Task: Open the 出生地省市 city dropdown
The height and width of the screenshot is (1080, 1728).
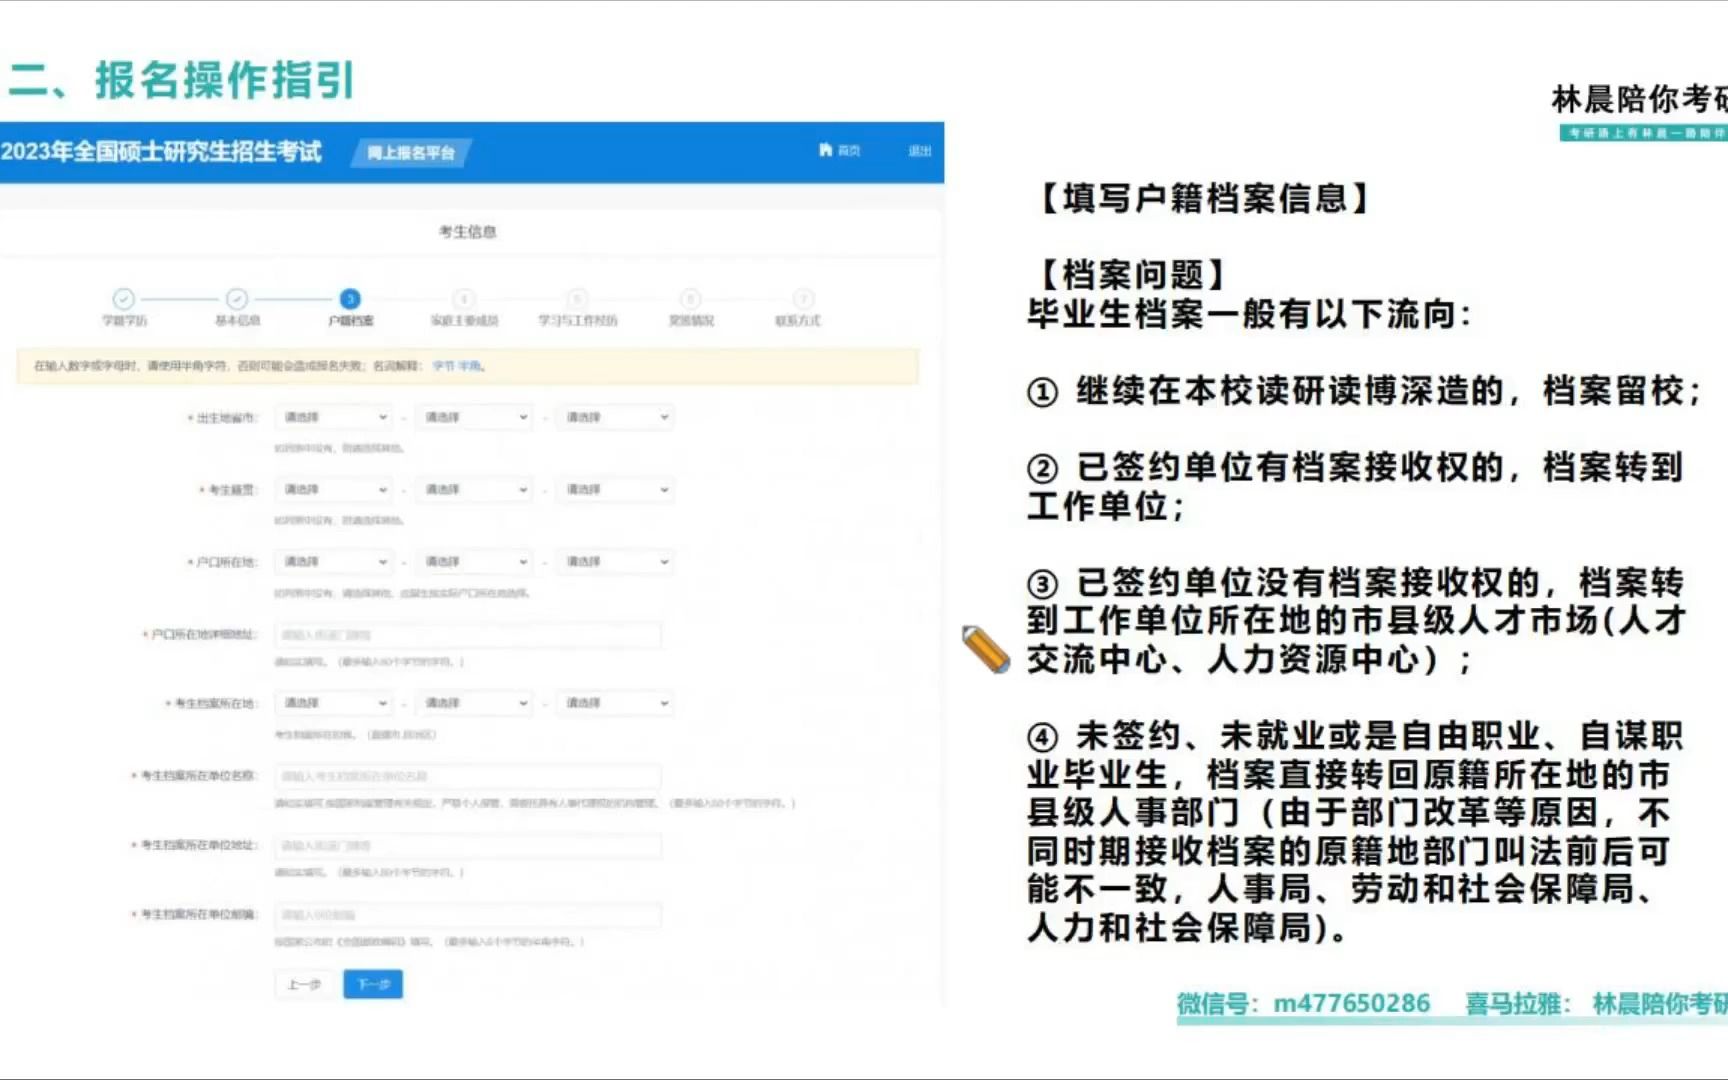Action: [x=474, y=417]
